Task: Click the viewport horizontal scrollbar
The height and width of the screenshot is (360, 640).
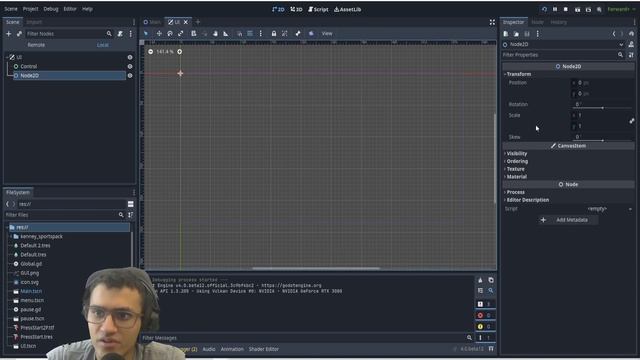Action: point(316,268)
